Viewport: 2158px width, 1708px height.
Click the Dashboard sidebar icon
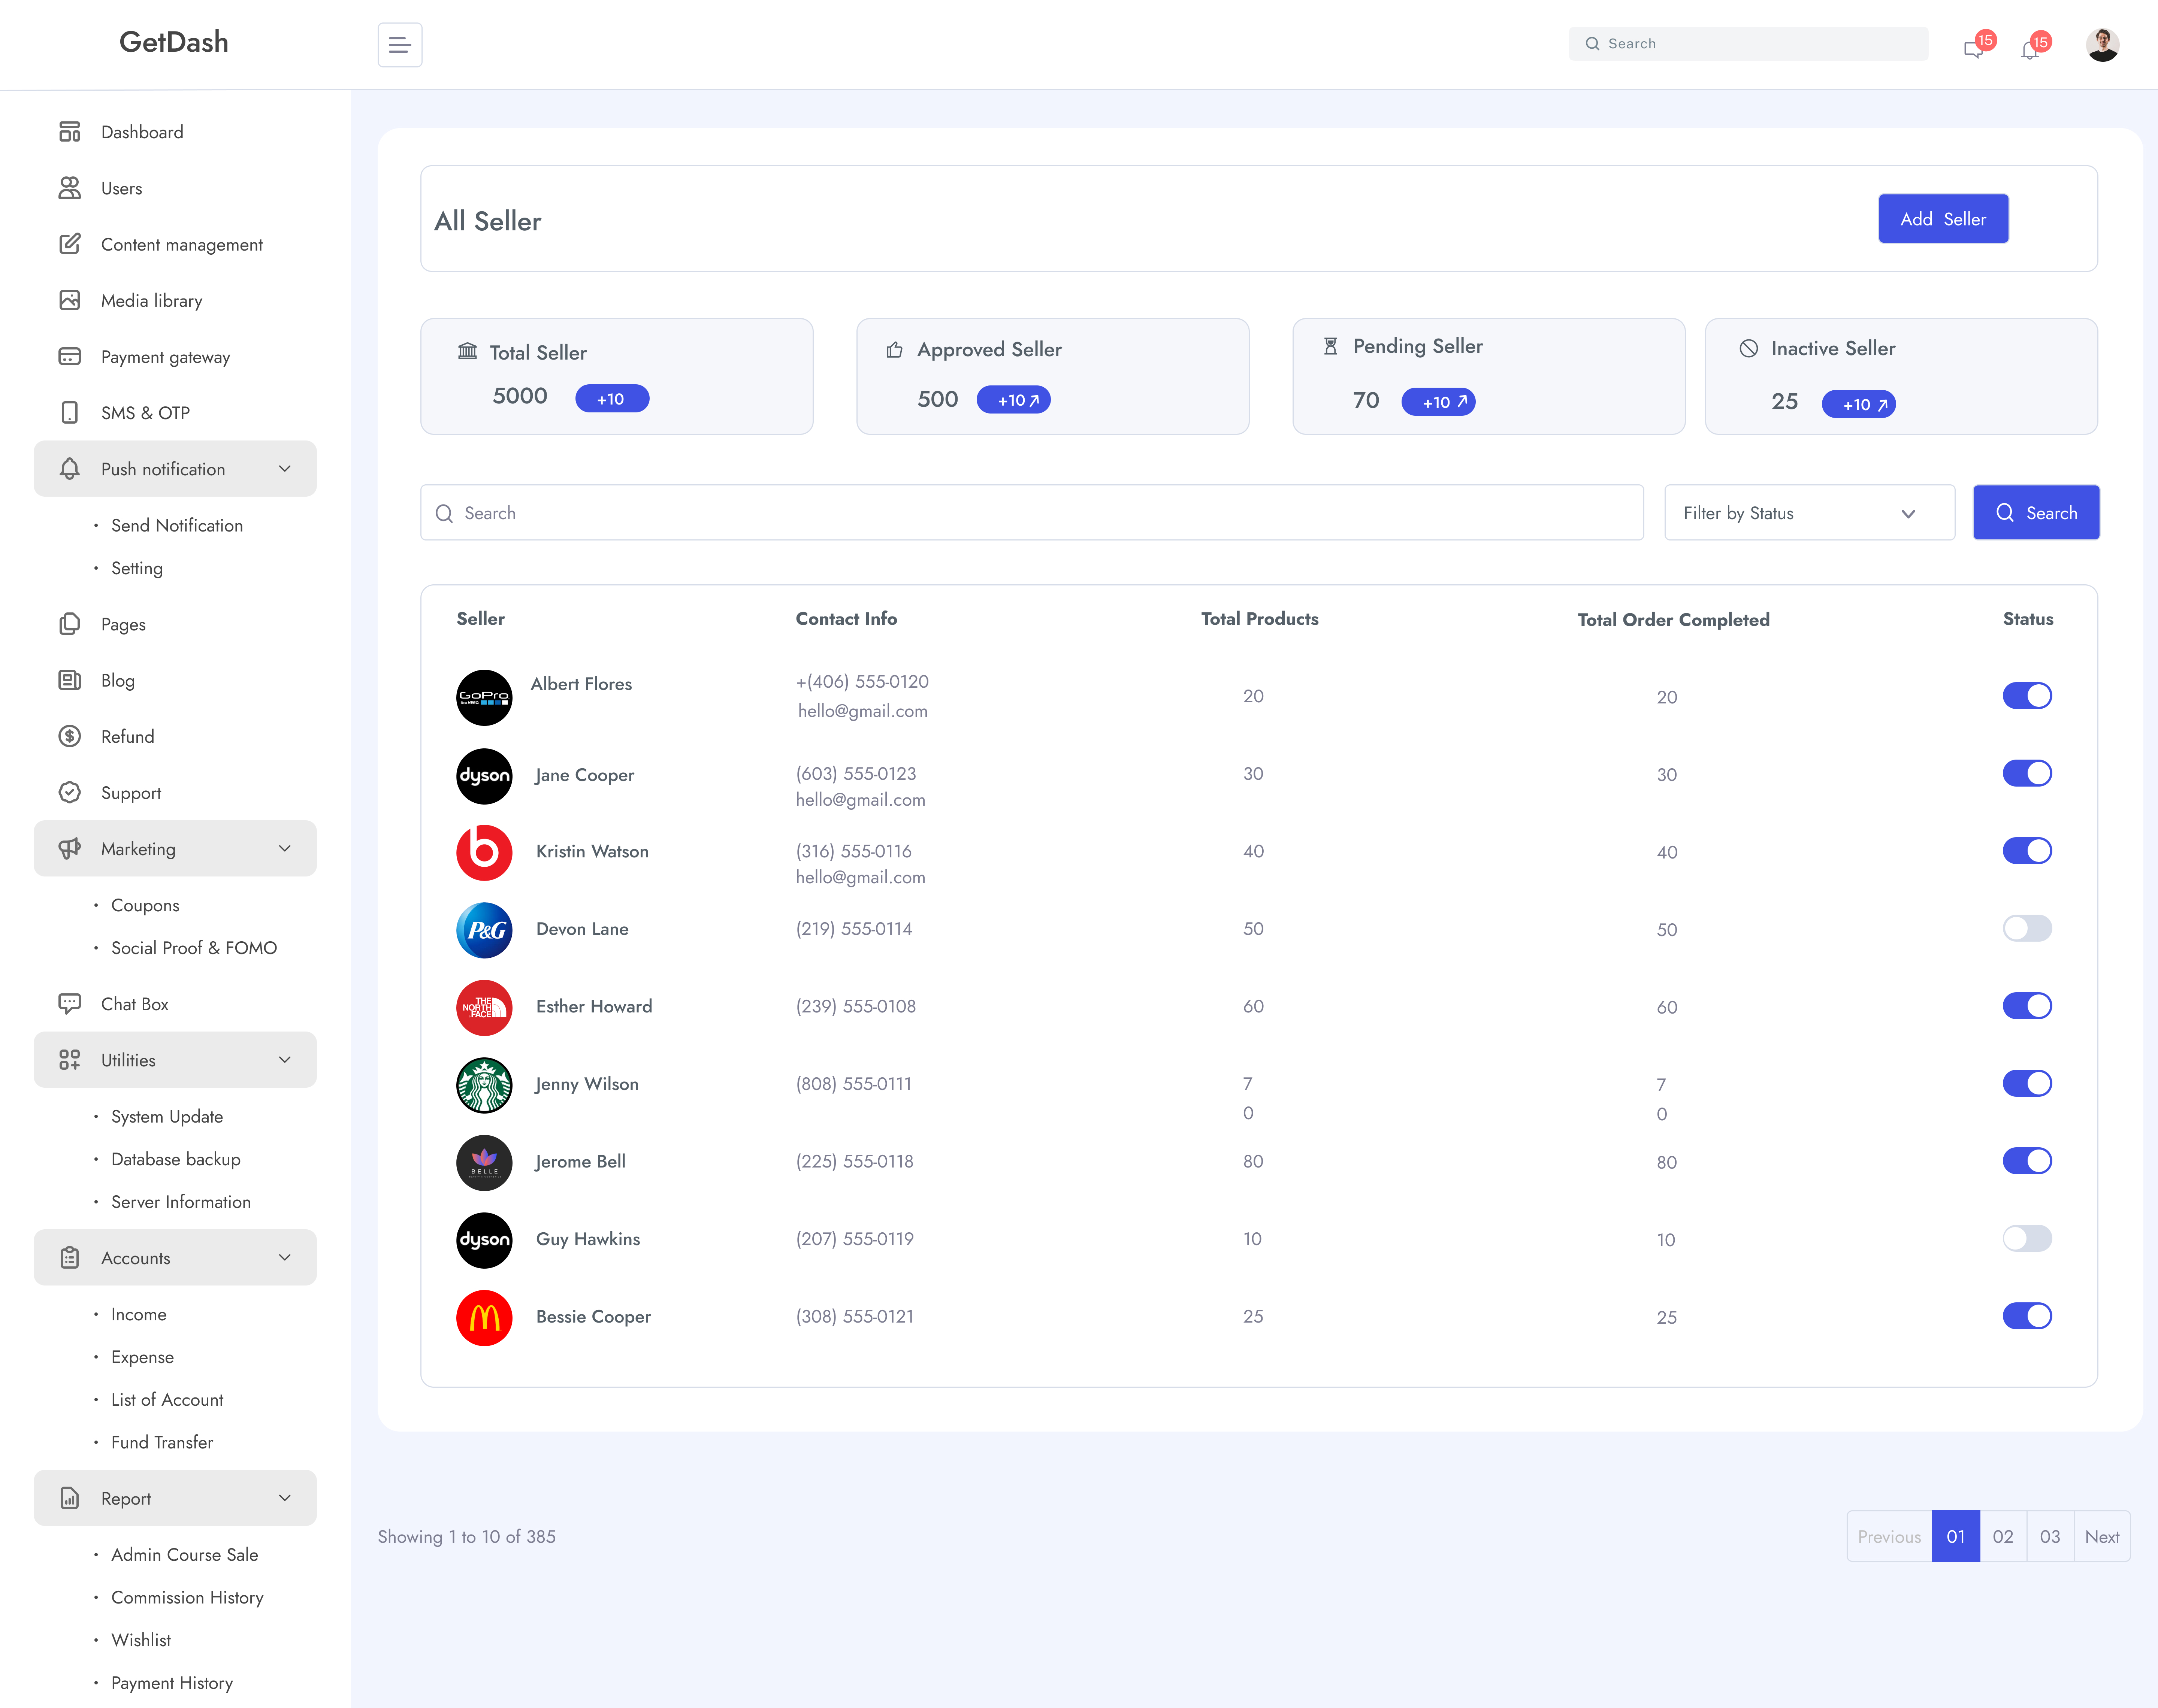tap(69, 132)
